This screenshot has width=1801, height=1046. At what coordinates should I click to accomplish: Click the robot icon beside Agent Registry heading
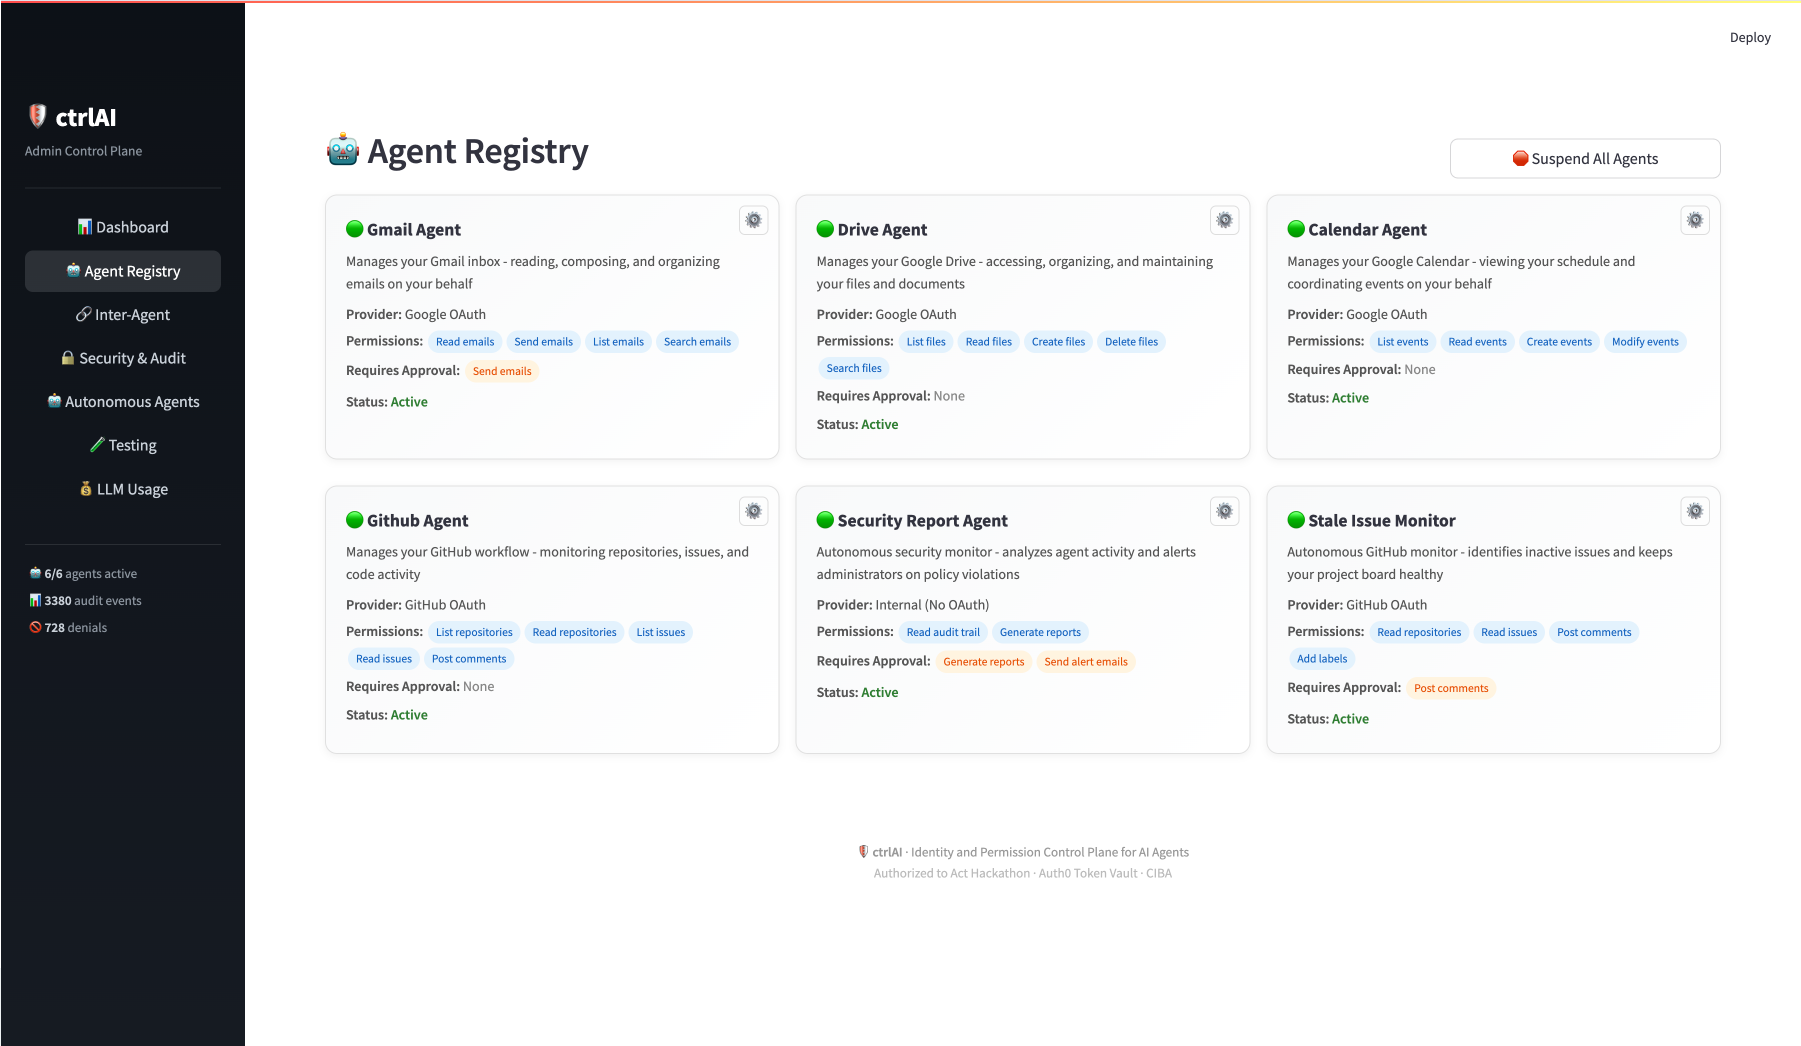(x=343, y=150)
